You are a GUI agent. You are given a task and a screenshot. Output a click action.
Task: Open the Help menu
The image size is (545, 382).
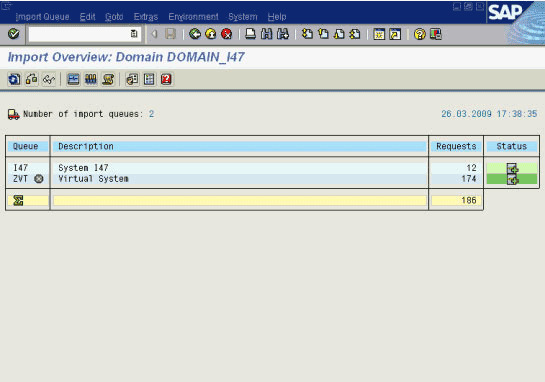277,17
